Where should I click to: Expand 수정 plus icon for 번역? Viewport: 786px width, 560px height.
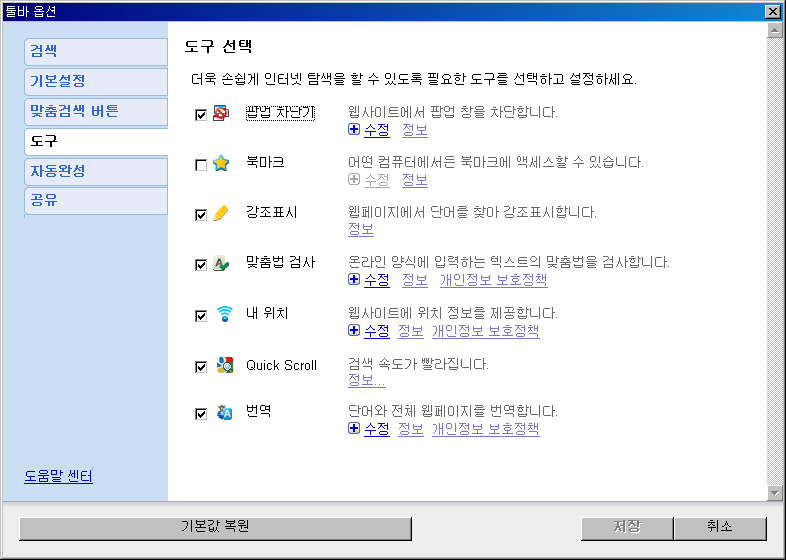(354, 428)
